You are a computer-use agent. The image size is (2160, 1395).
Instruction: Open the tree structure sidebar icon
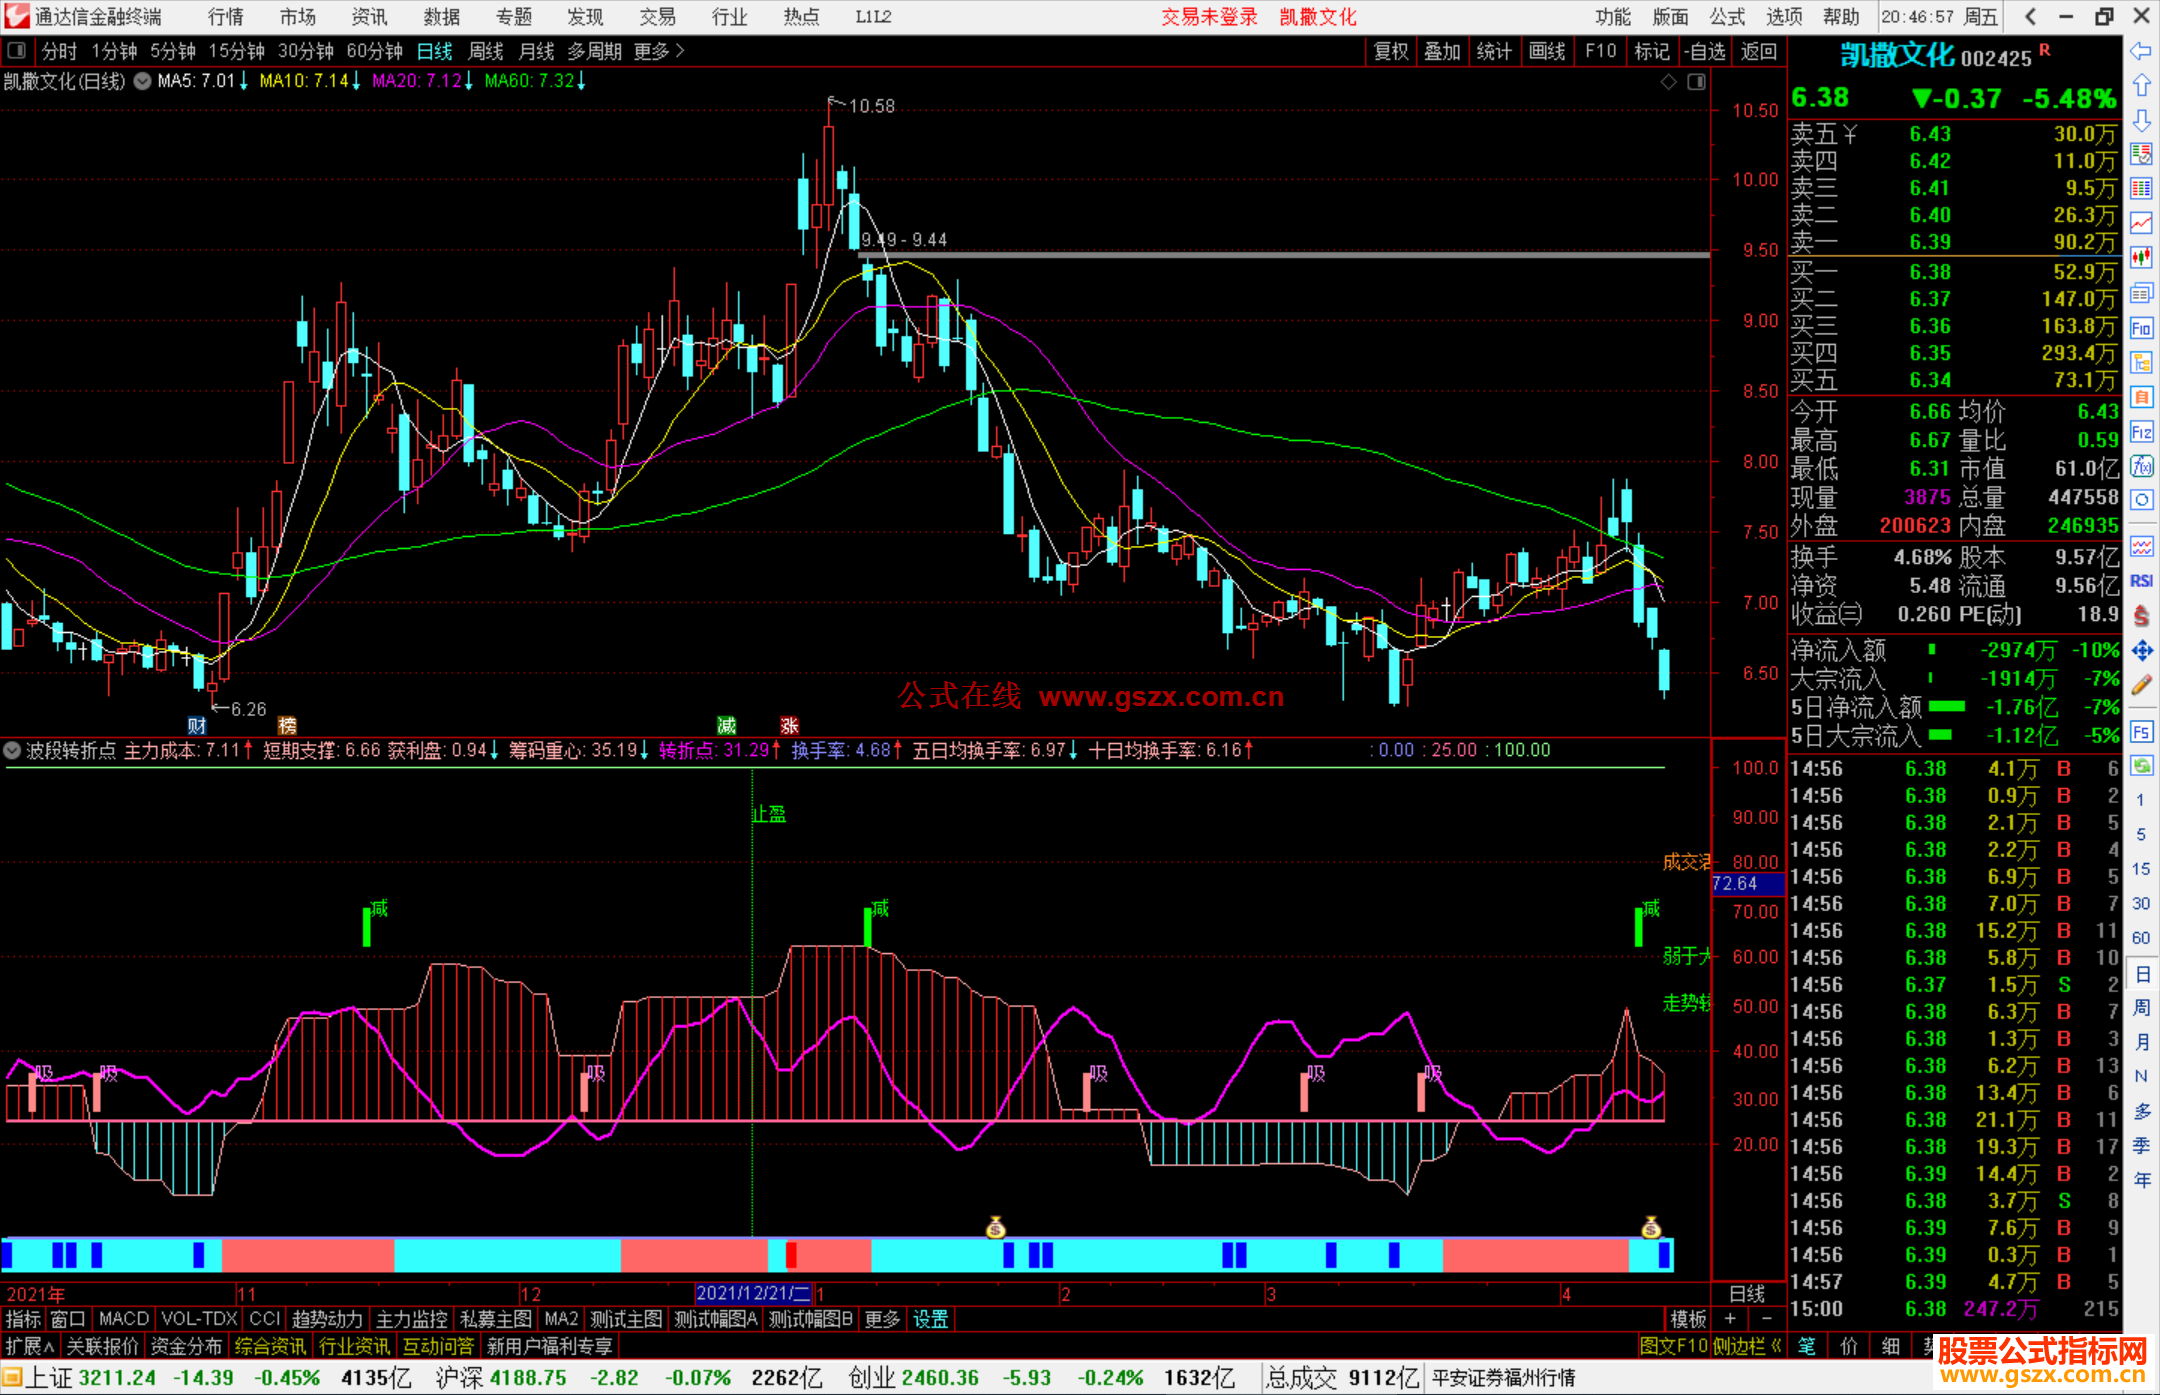[x=2141, y=362]
